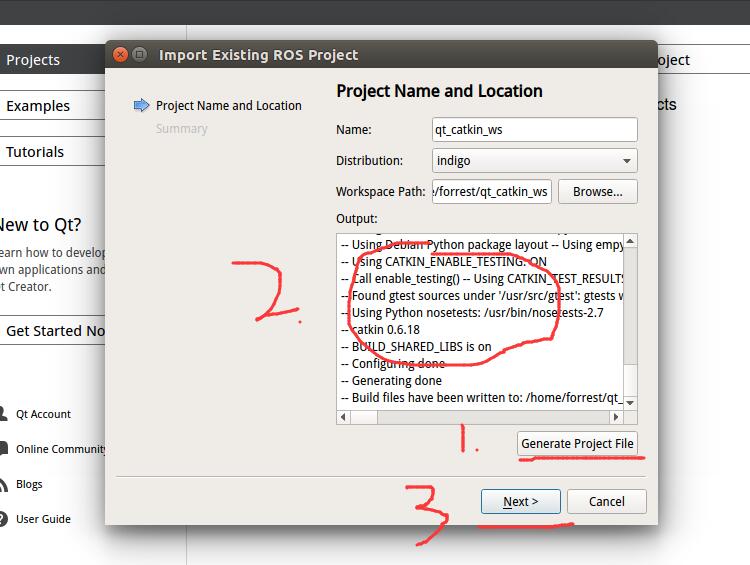
Task: Open the Projects tab in welcome screen
Action: [x=52, y=60]
